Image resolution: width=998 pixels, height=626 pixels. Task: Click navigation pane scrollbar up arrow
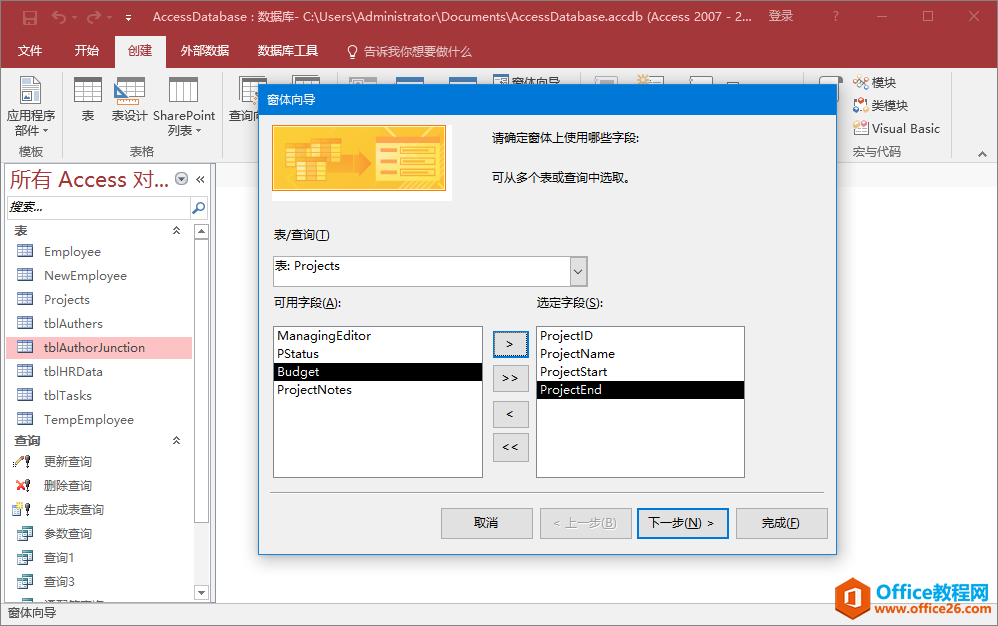pyautogui.click(x=201, y=231)
